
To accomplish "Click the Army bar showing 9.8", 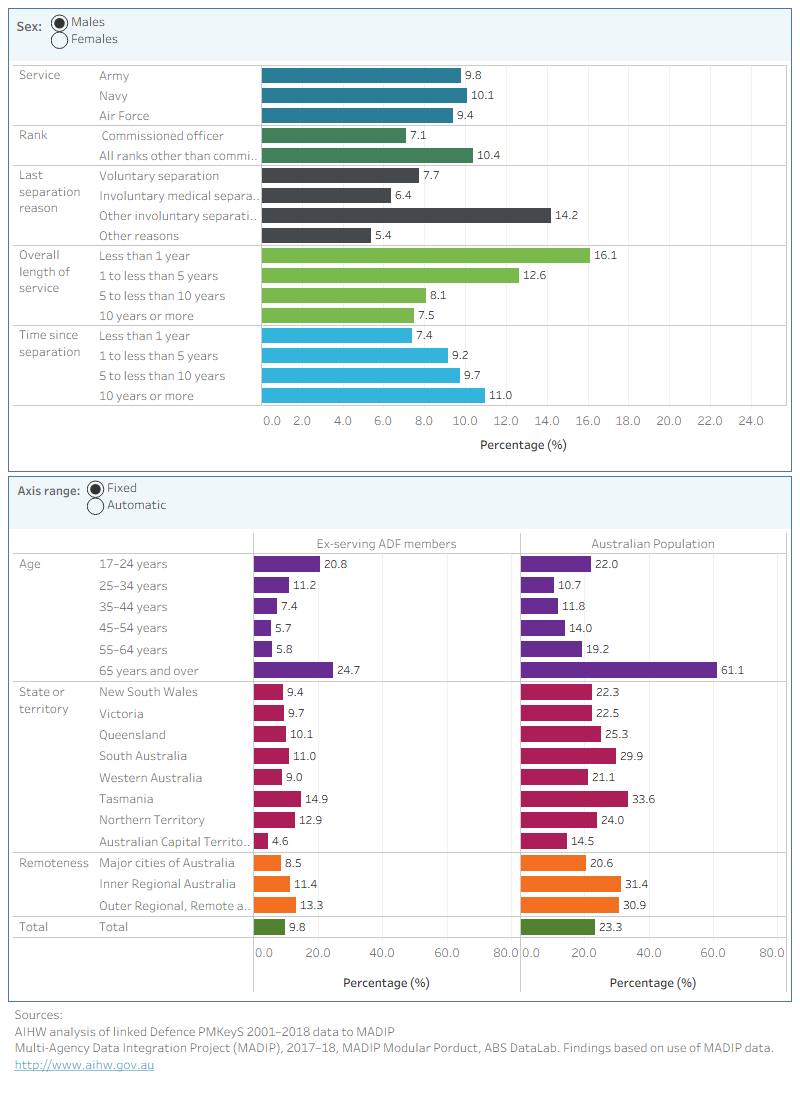I will coord(361,76).
